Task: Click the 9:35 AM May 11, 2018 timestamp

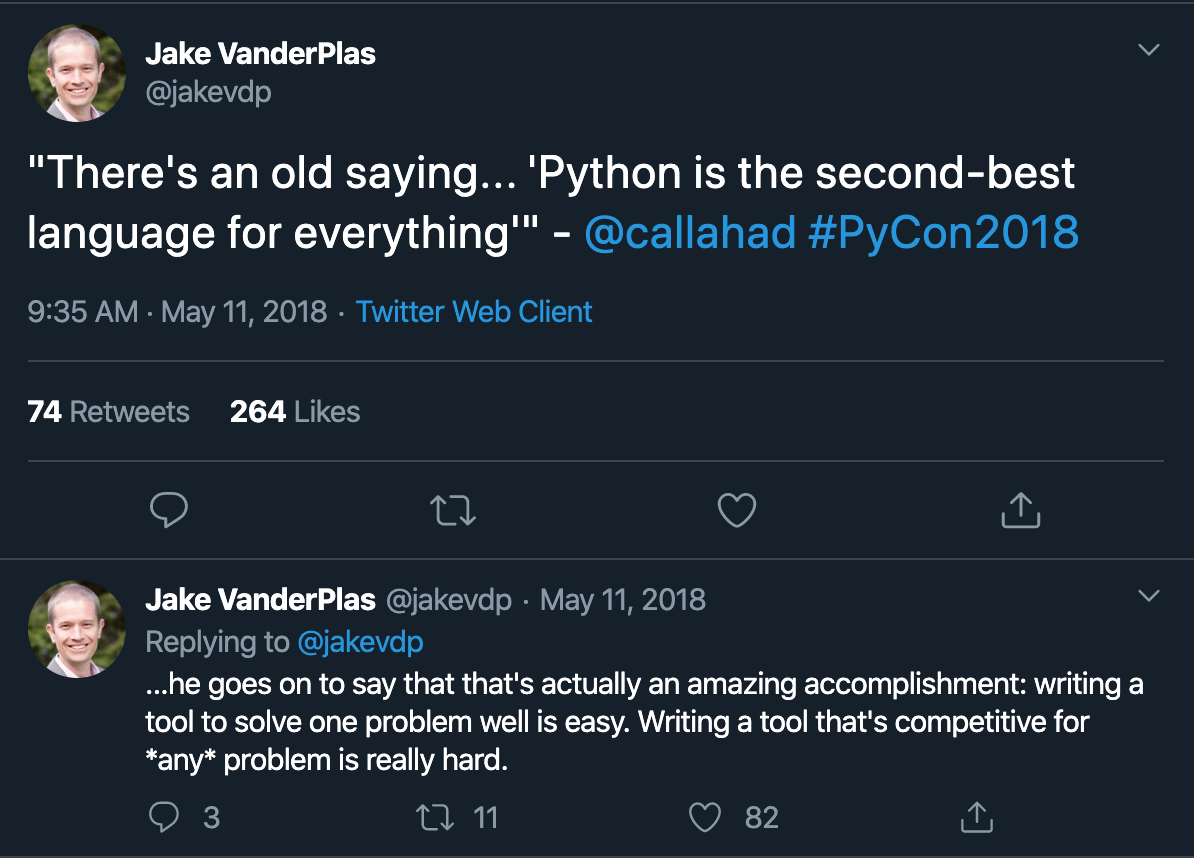Action: [177, 311]
